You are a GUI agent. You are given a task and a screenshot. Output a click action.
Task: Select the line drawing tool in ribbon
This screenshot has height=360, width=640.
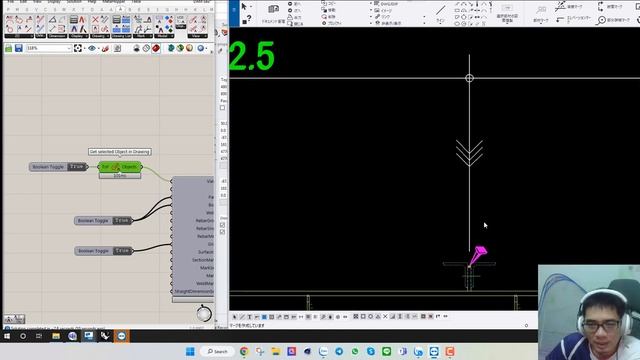[441, 10]
